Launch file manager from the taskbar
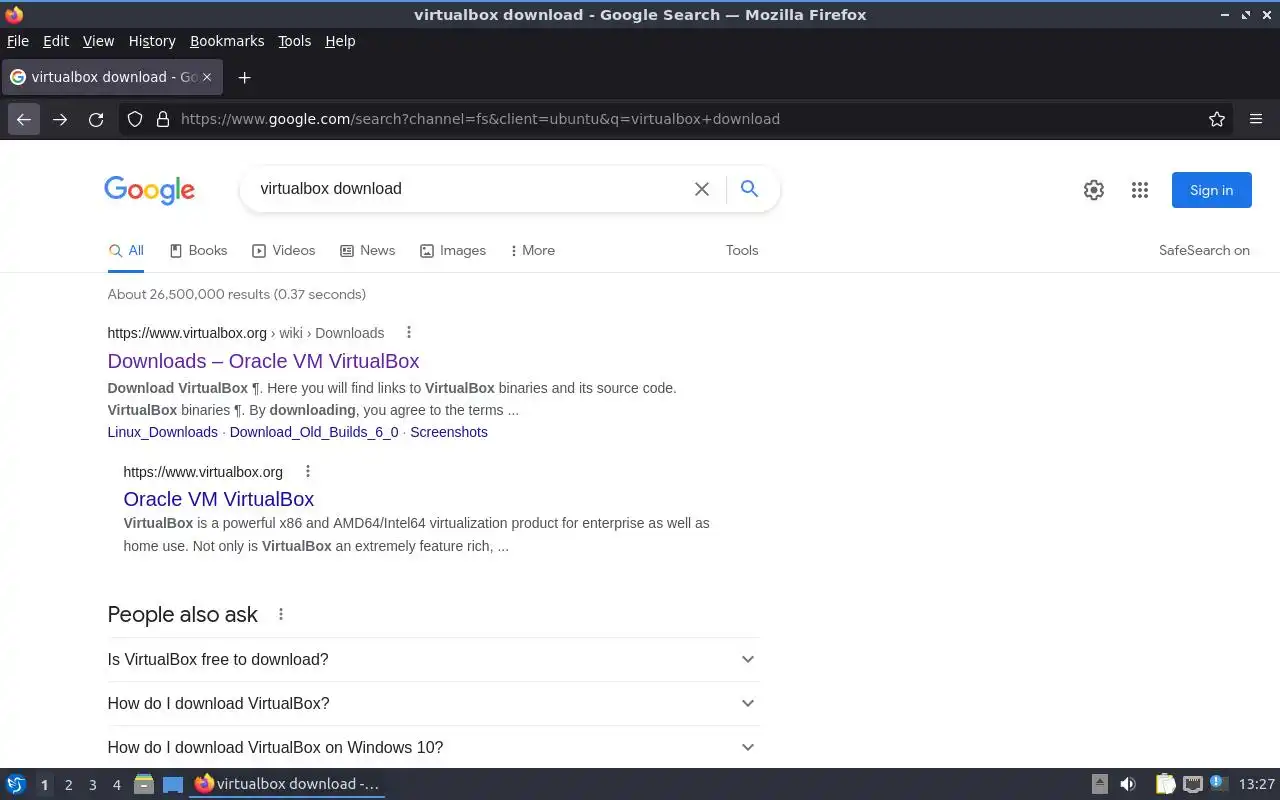 [144, 784]
